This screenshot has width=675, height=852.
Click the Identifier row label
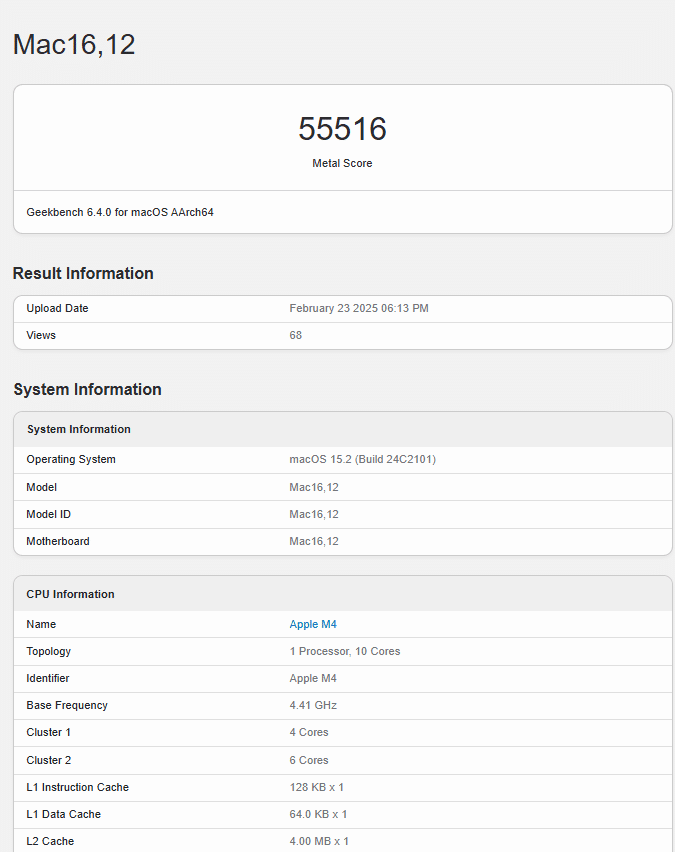click(48, 678)
